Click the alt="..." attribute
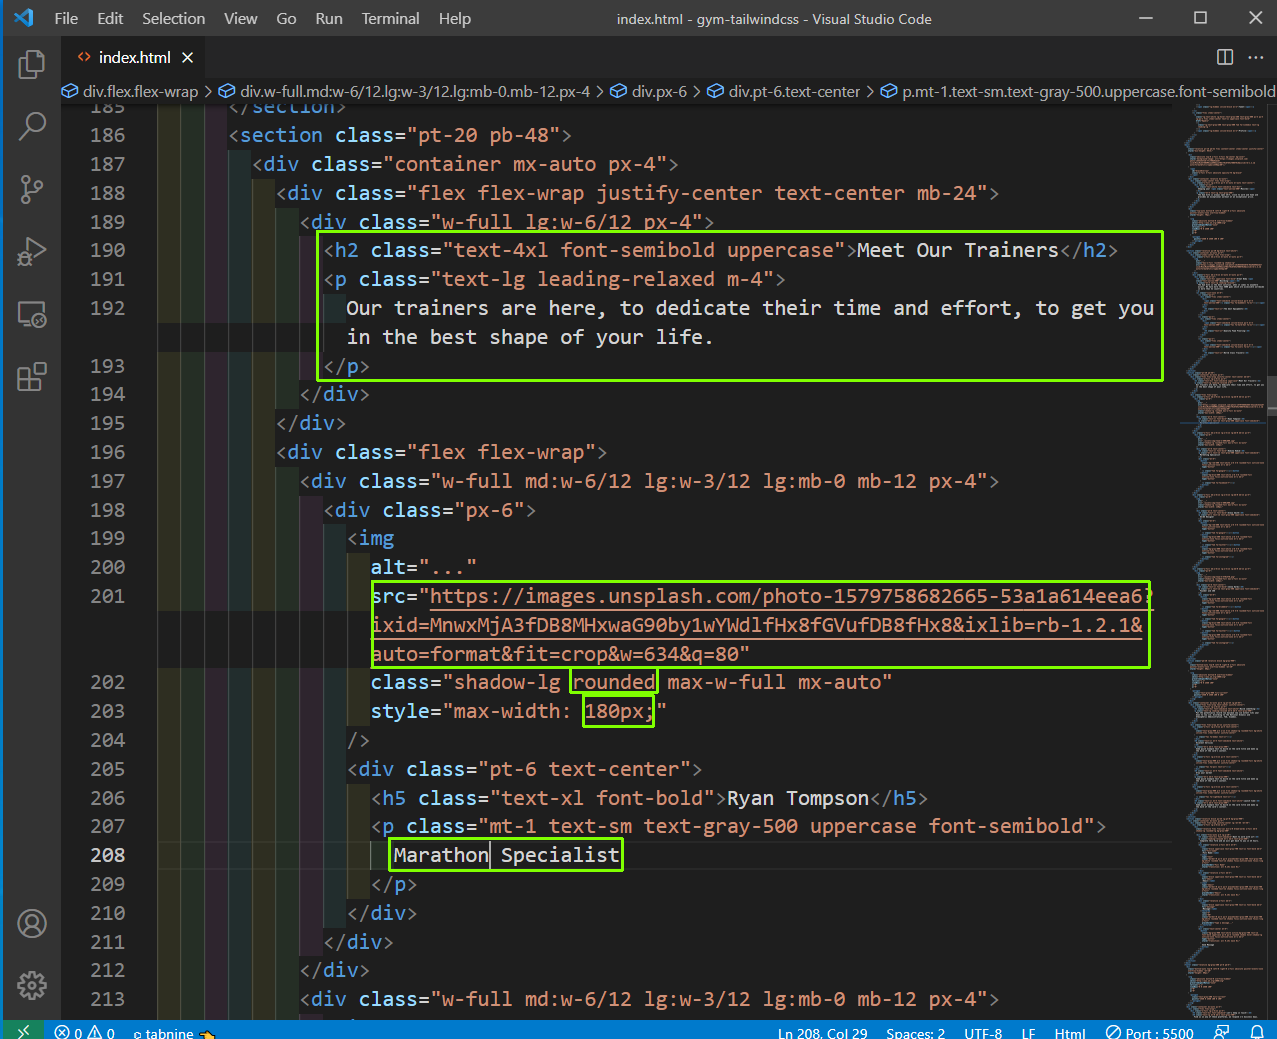This screenshot has height=1039, width=1277. [424, 567]
